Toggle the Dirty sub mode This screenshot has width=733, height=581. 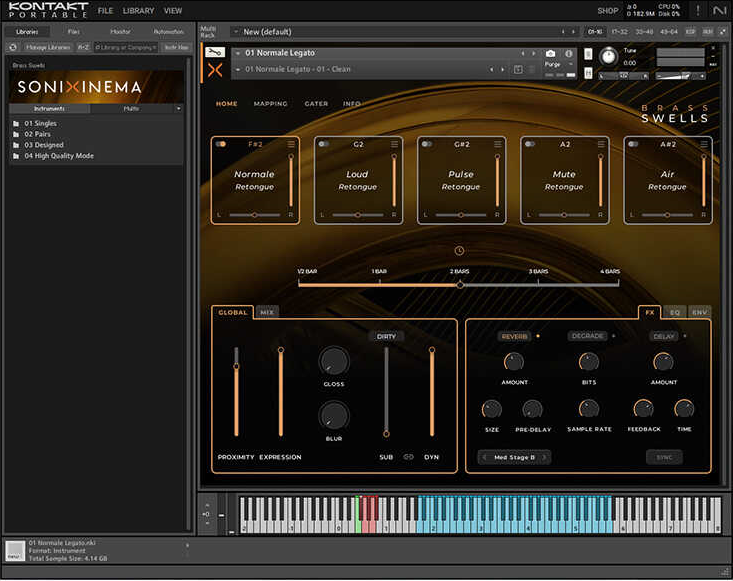(386, 337)
